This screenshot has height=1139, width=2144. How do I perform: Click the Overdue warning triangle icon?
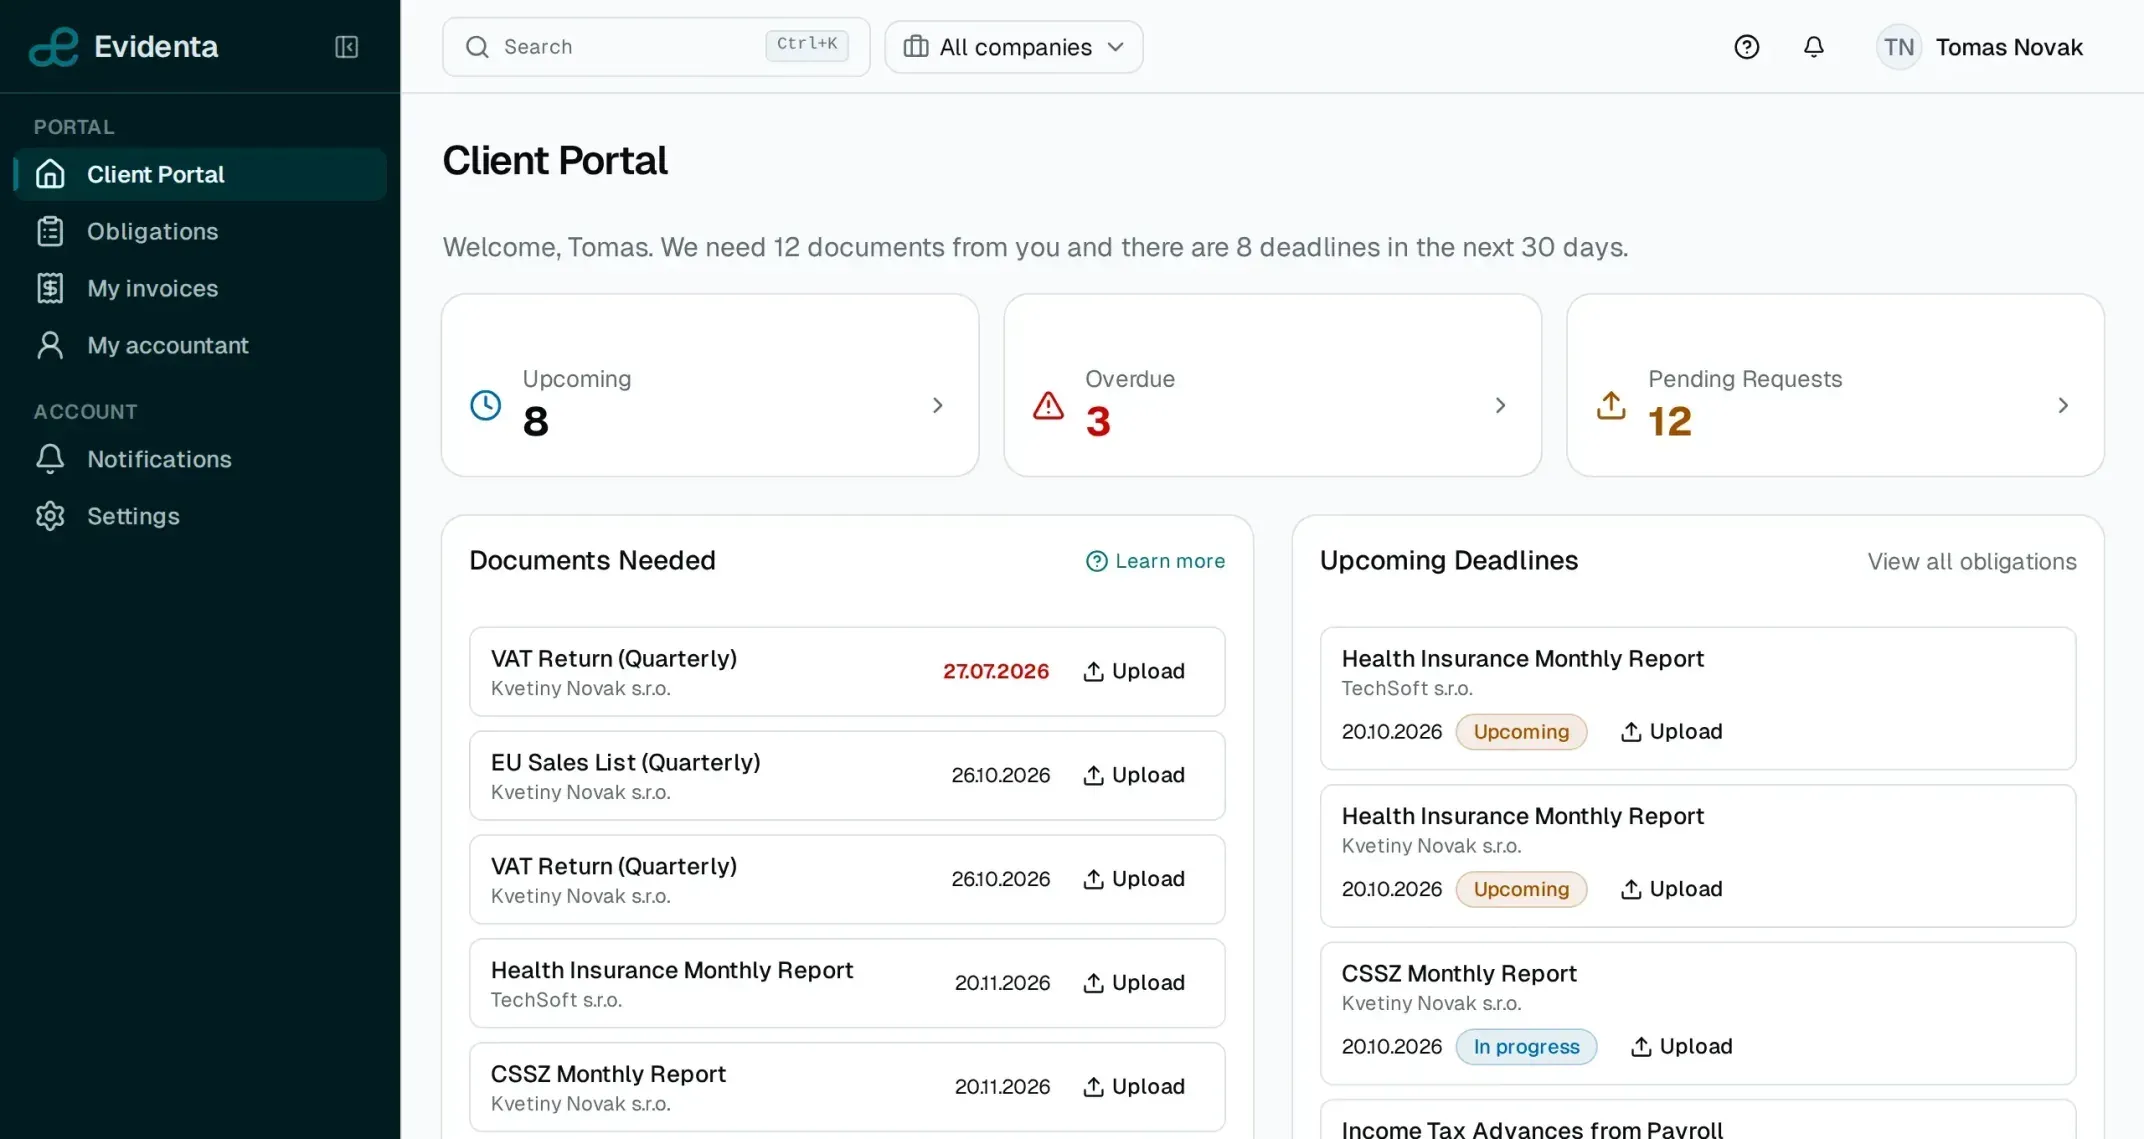1048,405
